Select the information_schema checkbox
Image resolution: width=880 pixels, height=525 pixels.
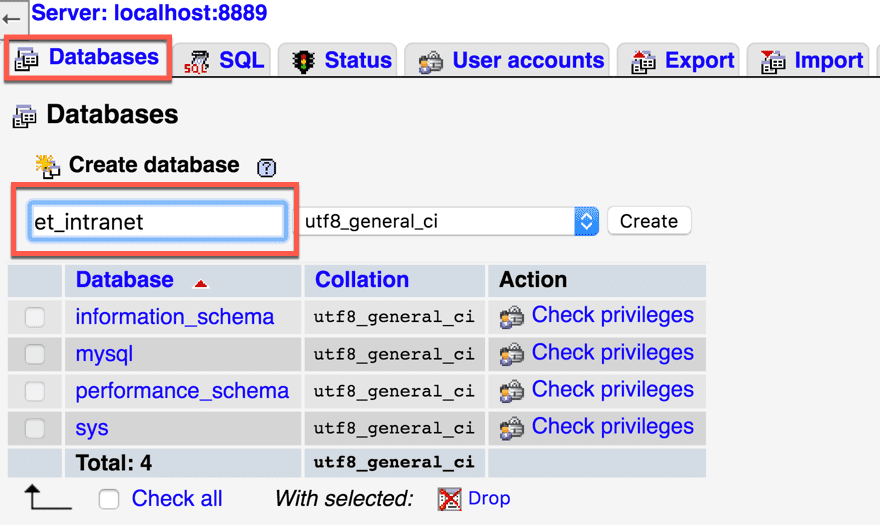click(35, 318)
